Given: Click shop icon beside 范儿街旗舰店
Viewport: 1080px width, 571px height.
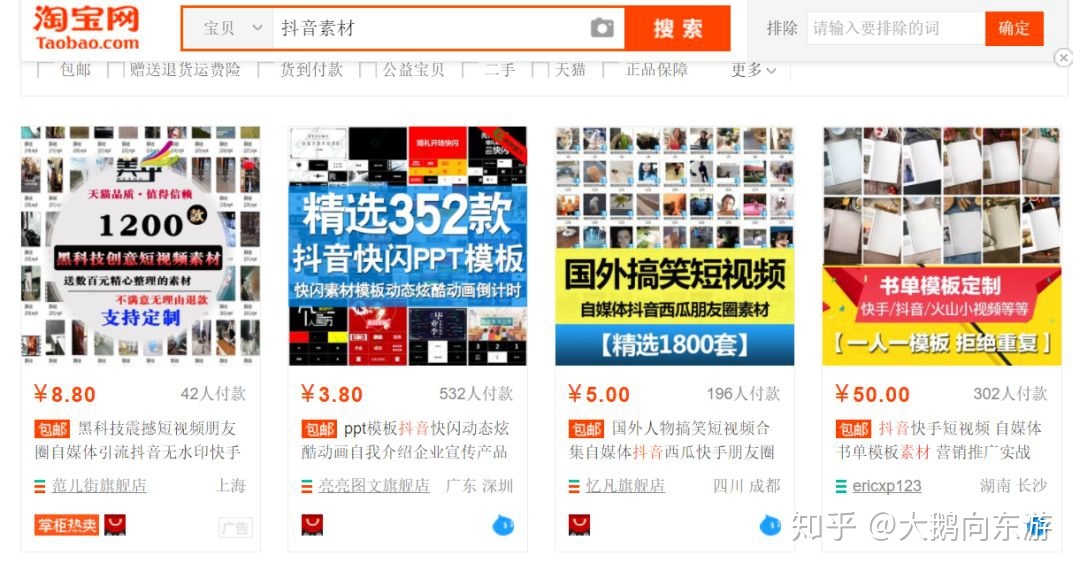Looking at the screenshot, I should click(x=40, y=486).
